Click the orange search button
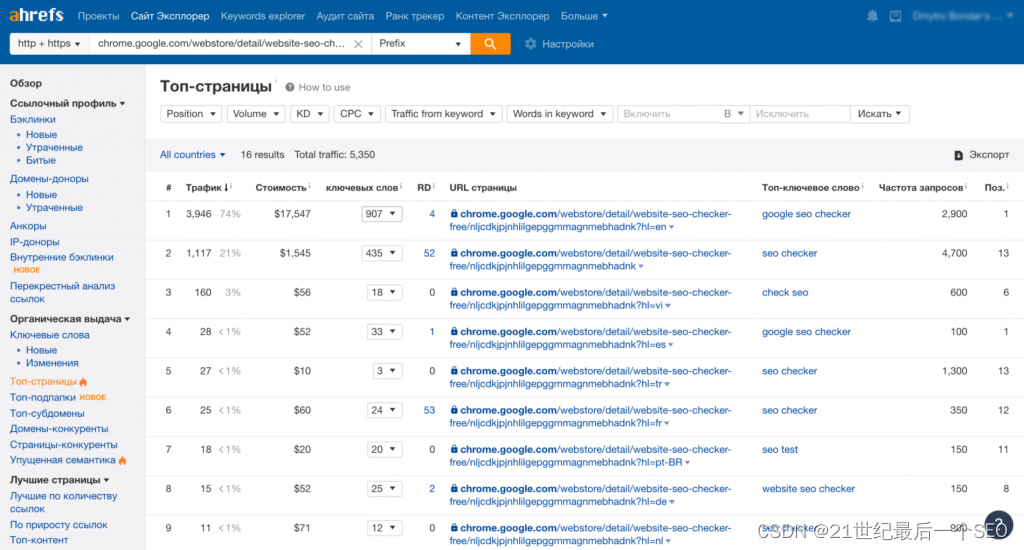 [x=490, y=44]
